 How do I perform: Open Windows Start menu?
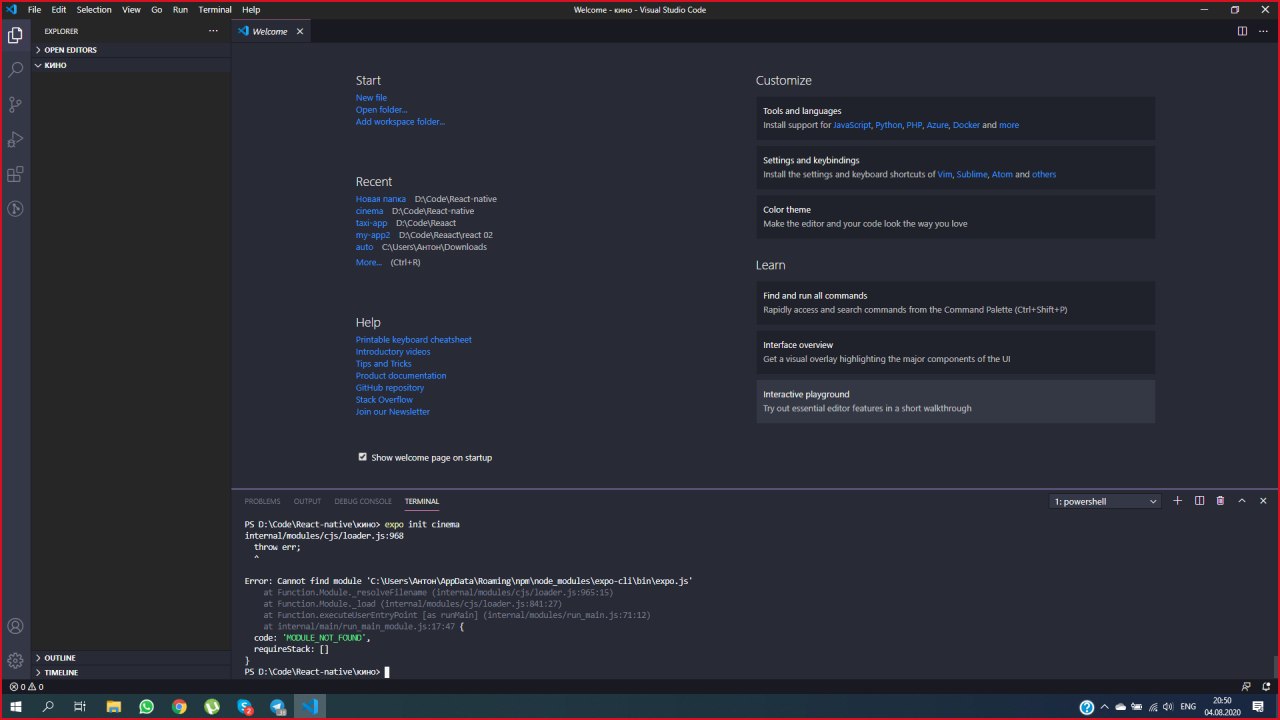[16, 706]
